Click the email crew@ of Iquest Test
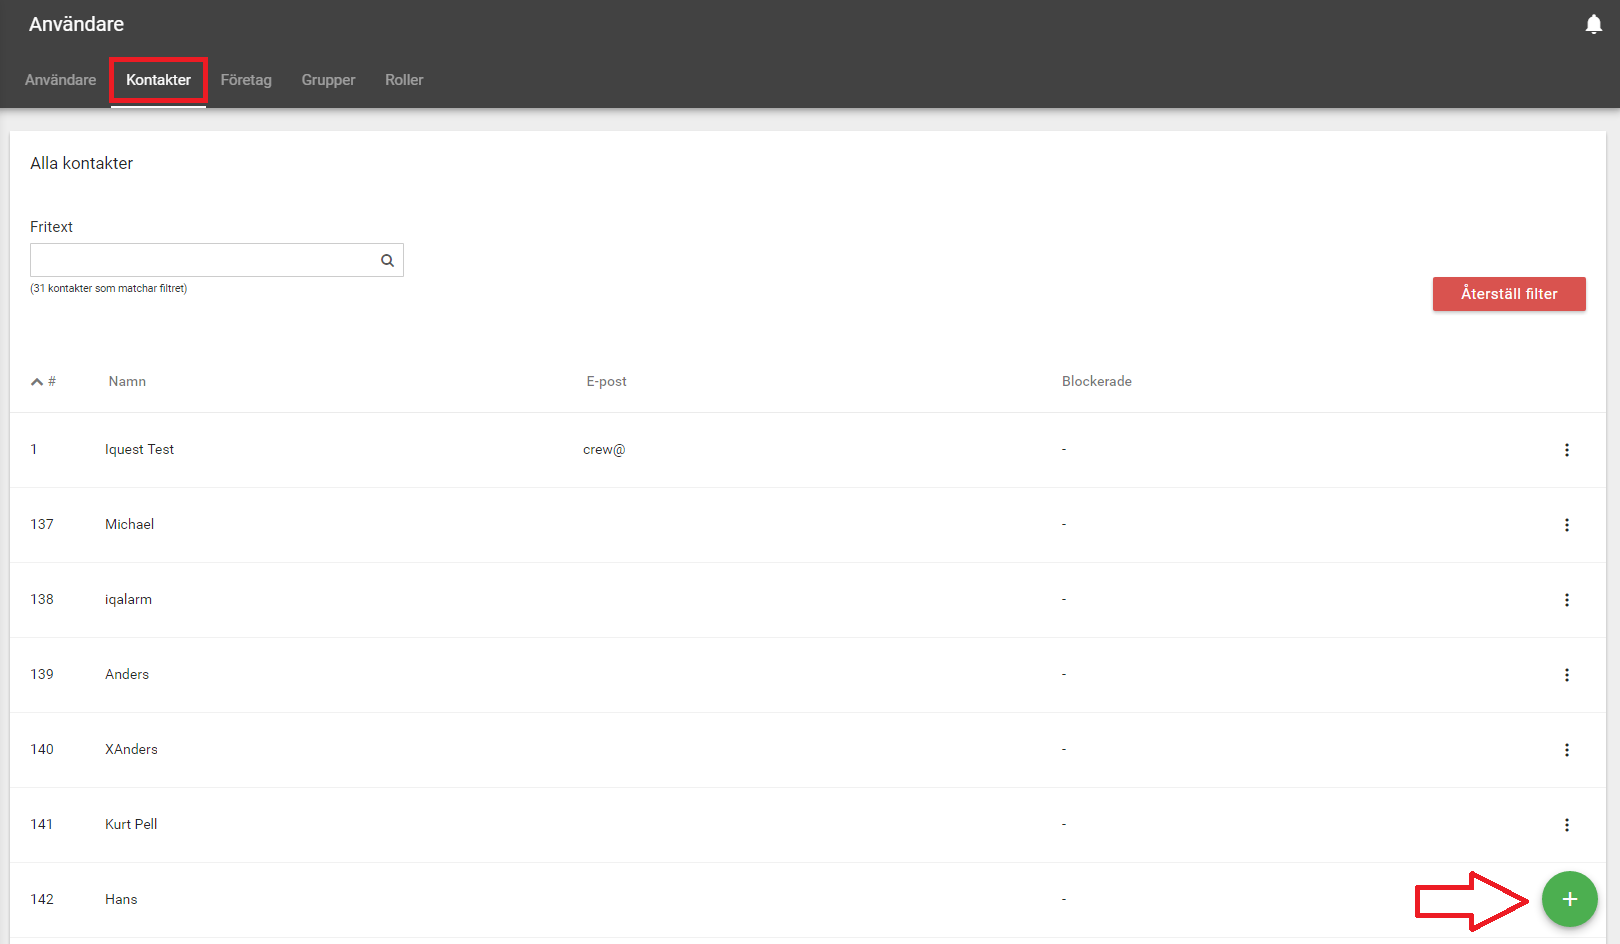This screenshot has height=944, width=1620. click(x=604, y=449)
